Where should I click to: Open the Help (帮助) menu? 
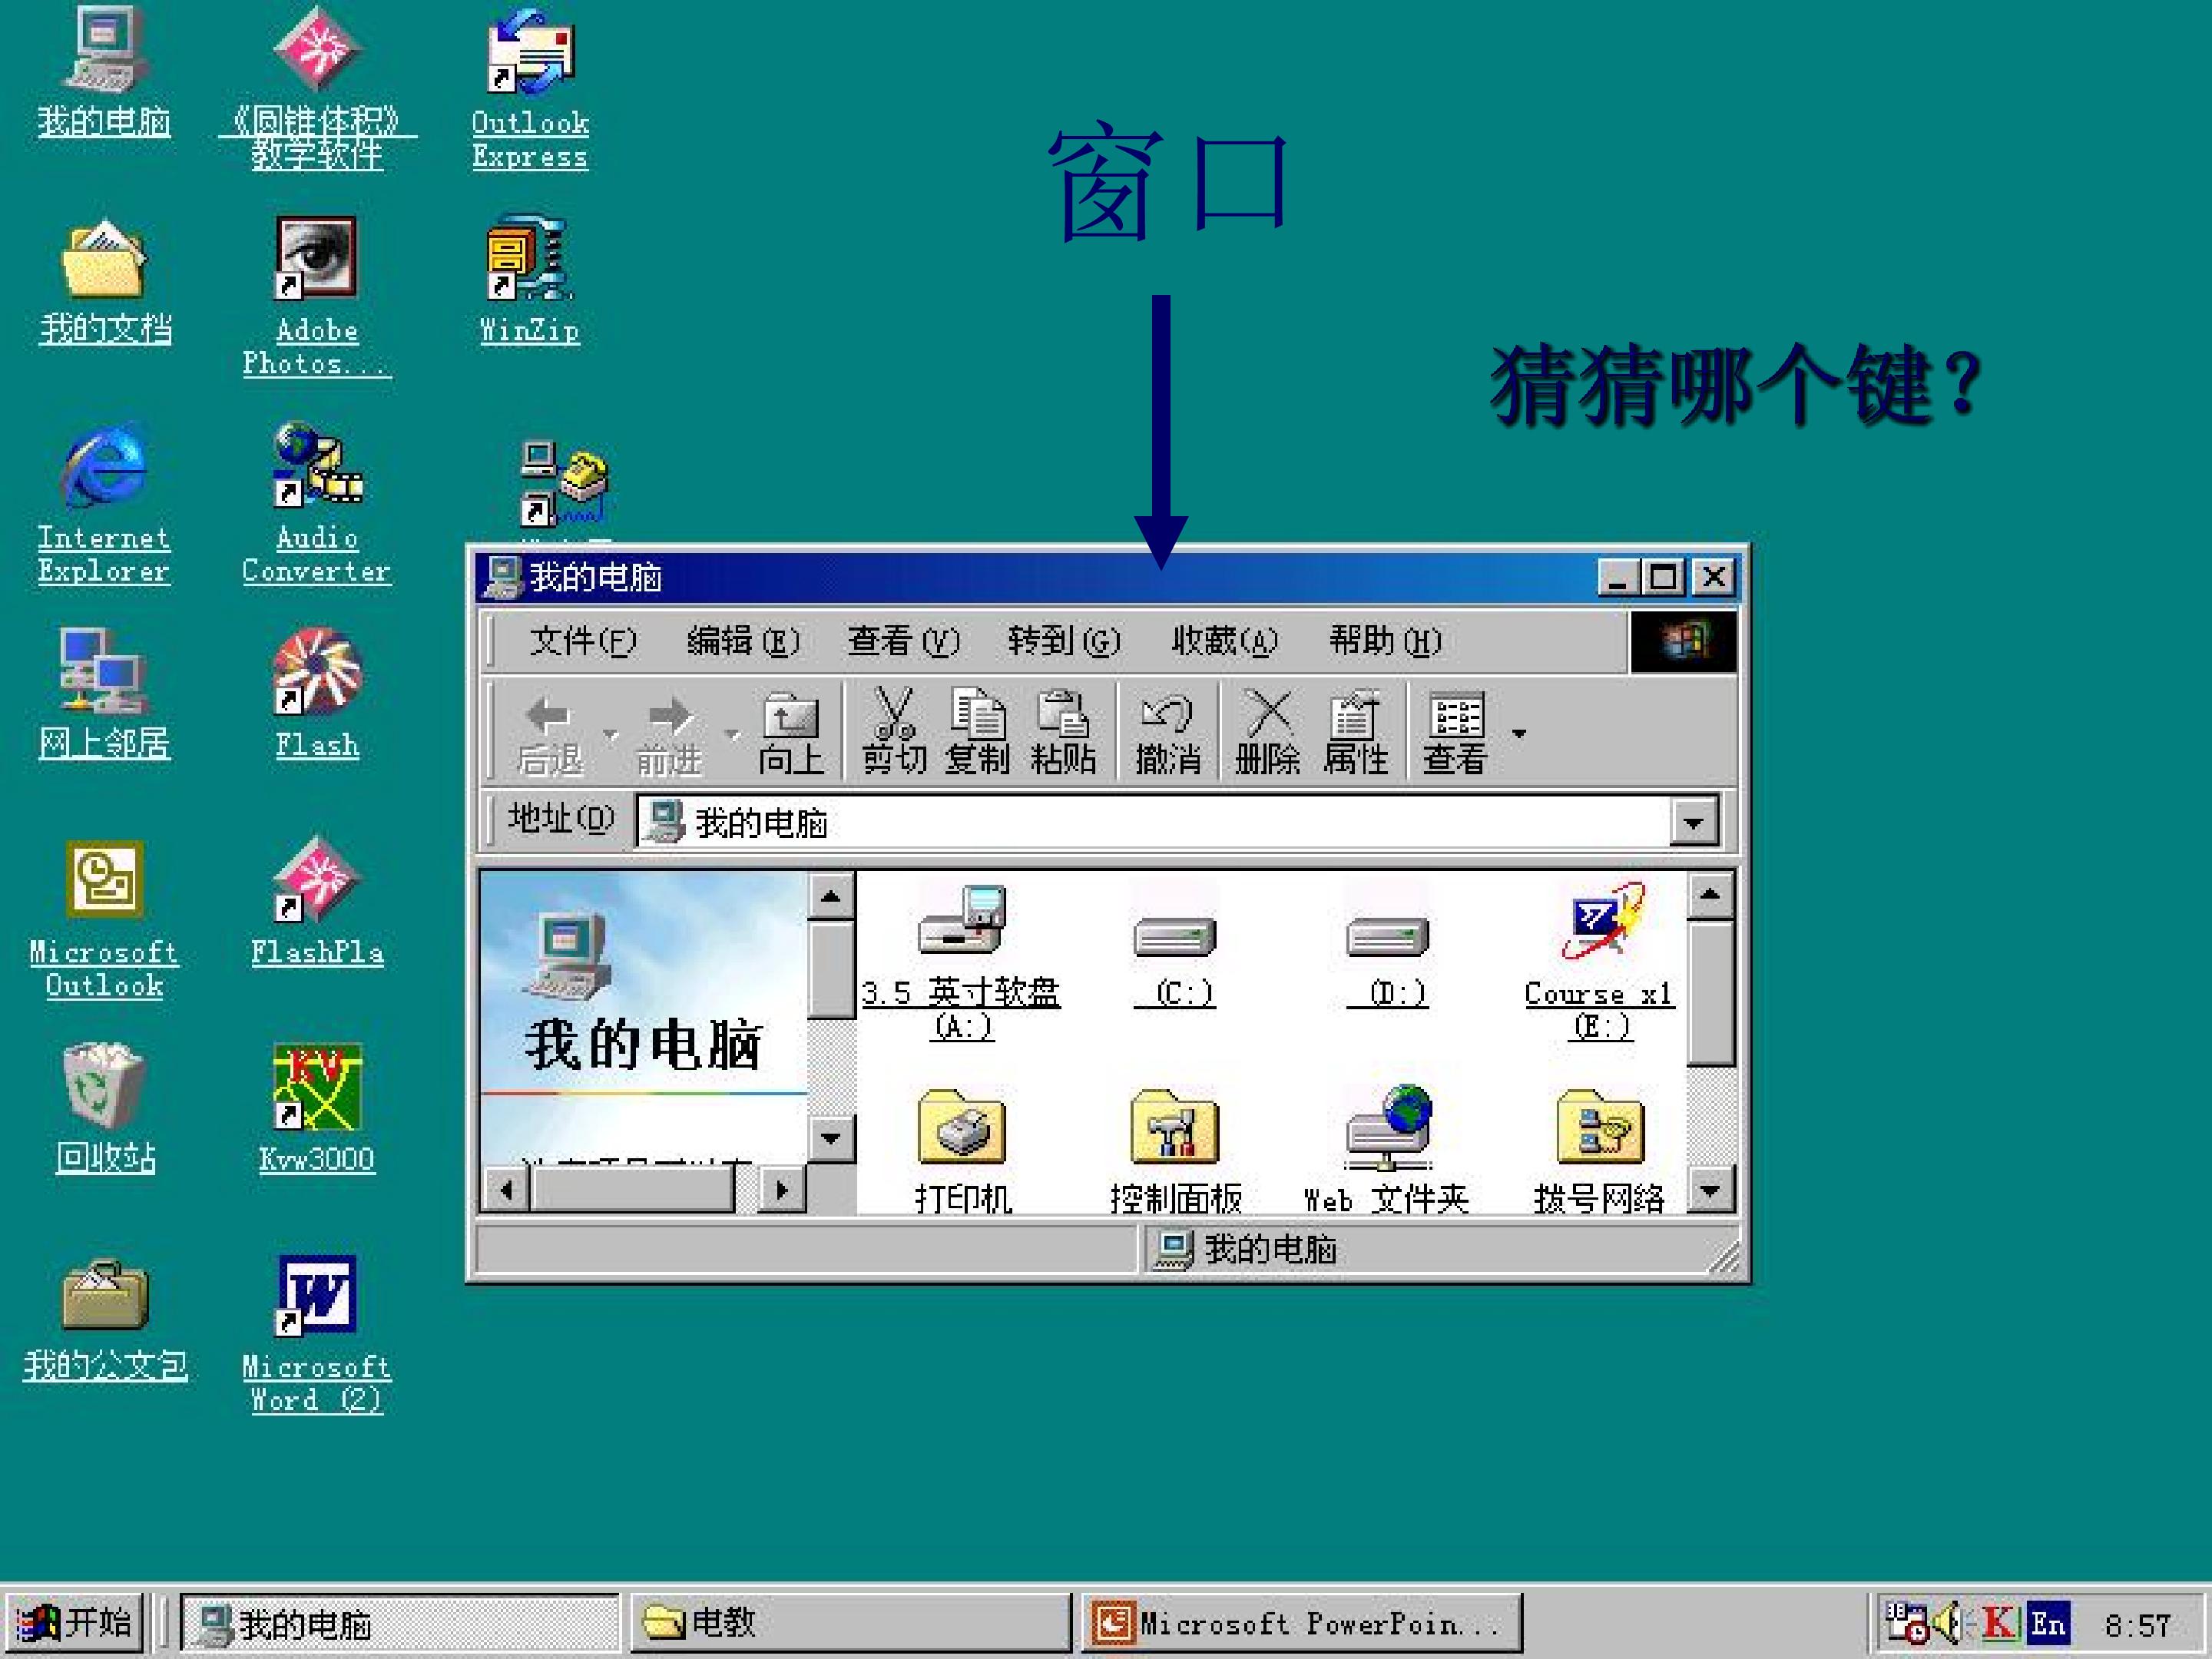[x=1385, y=641]
